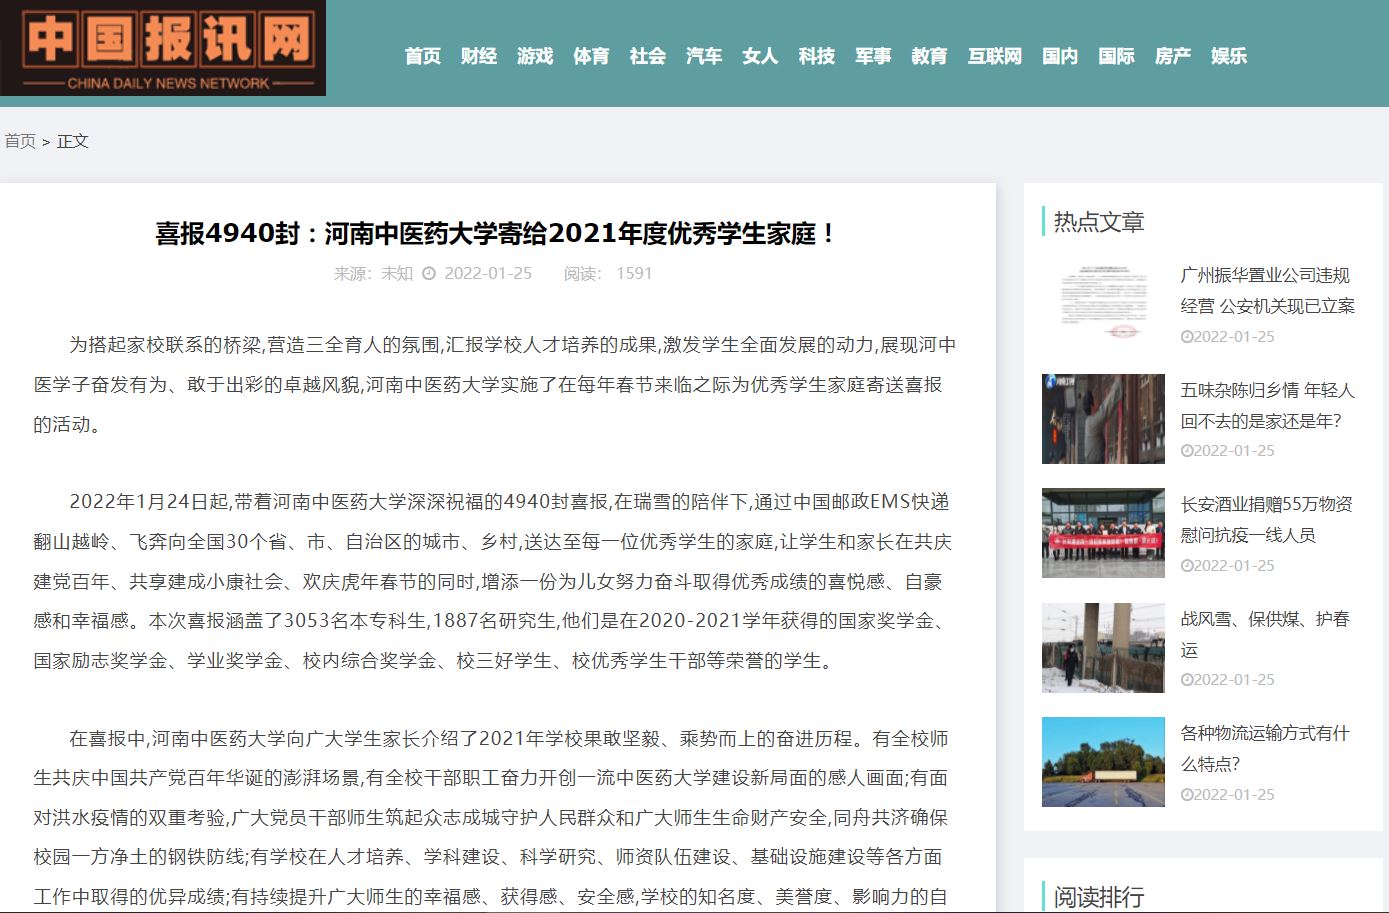Viewport: 1389px width, 913px height.
Task: Select 娱乐 from the navigation bar
Action: tap(1229, 56)
